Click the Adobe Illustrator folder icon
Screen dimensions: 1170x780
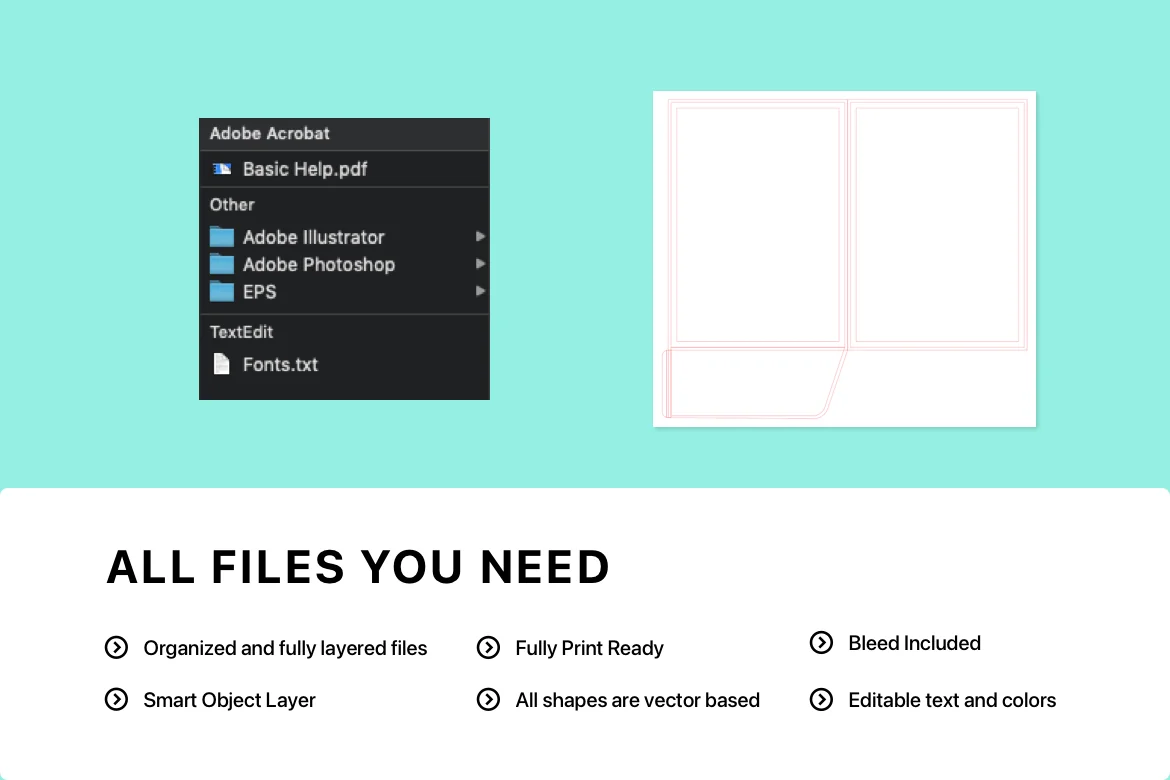pos(222,237)
